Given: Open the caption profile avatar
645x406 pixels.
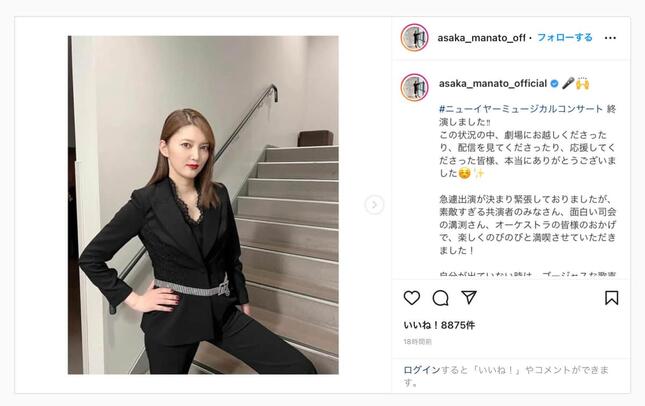Looking at the screenshot, I should (x=415, y=87).
